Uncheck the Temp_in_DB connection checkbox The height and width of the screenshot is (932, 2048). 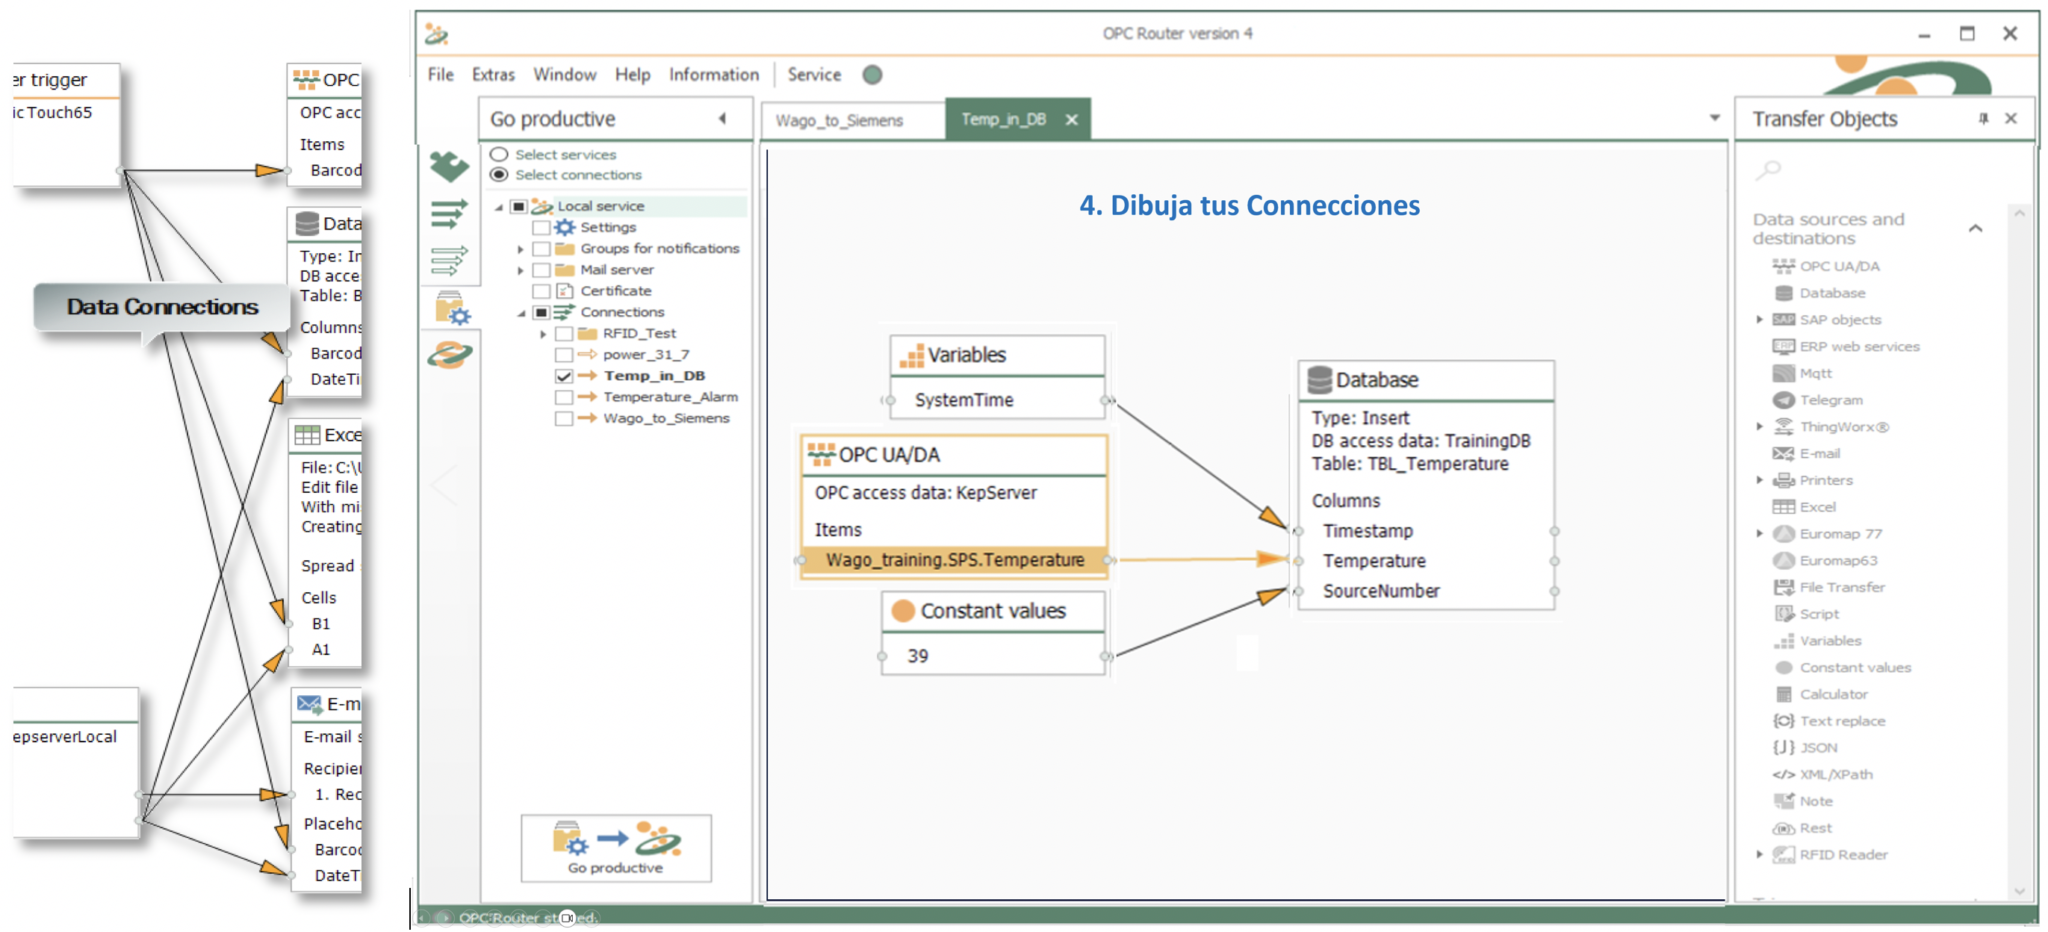click(x=564, y=376)
